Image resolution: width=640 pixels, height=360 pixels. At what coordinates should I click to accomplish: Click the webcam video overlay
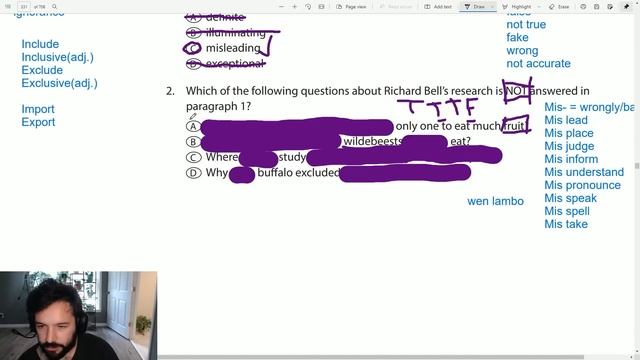(x=78, y=316)
